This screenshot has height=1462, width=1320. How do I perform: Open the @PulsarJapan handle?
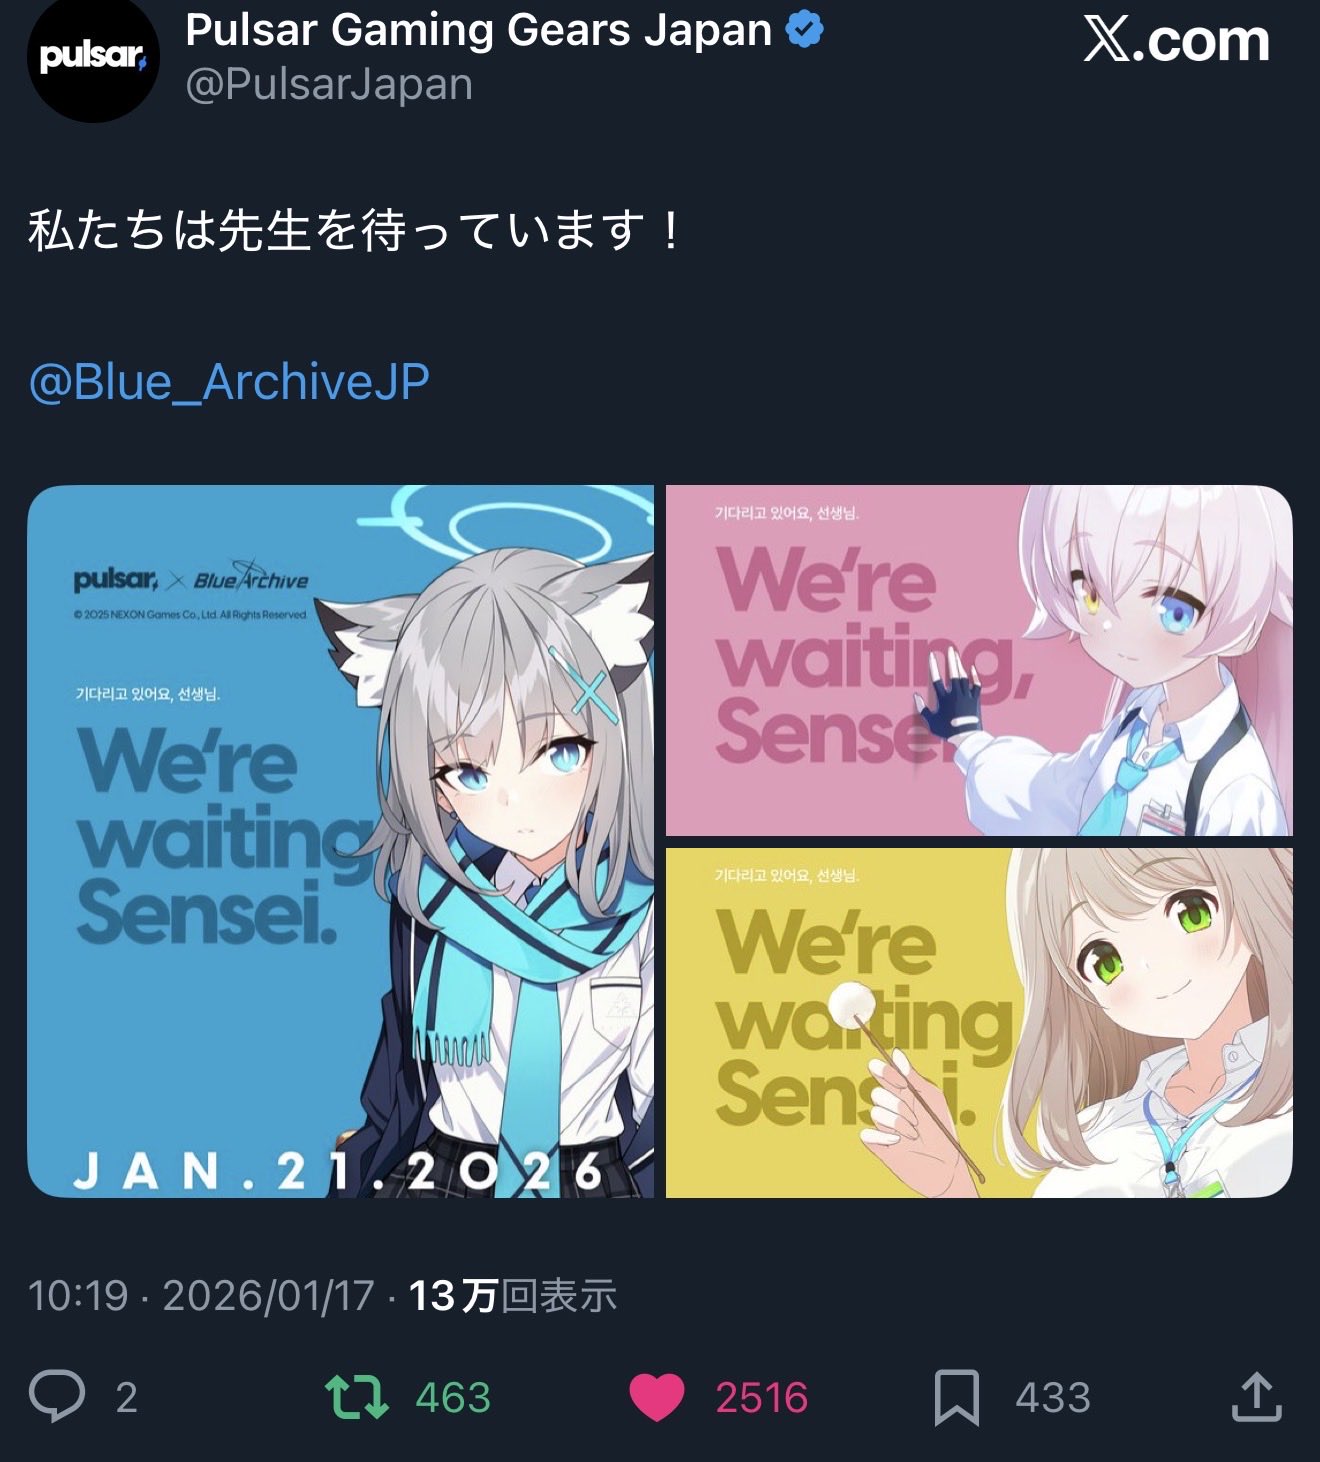tap(329, 84)
